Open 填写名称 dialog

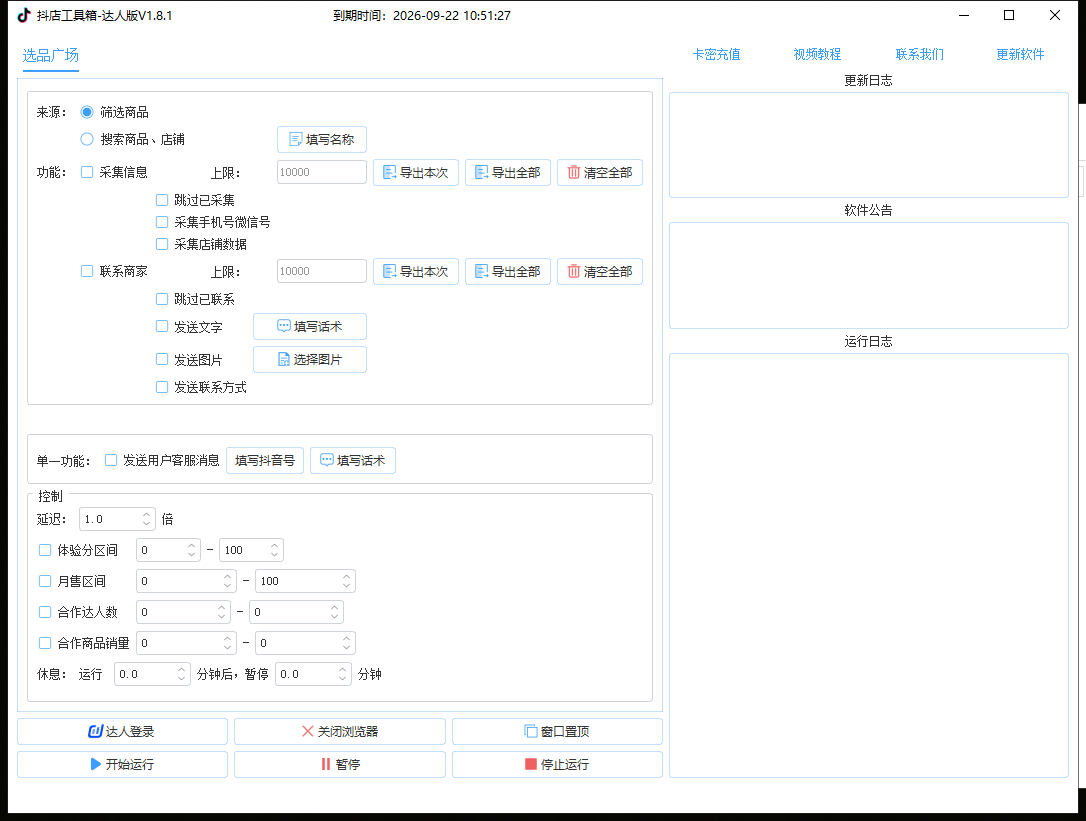point(321,139)
